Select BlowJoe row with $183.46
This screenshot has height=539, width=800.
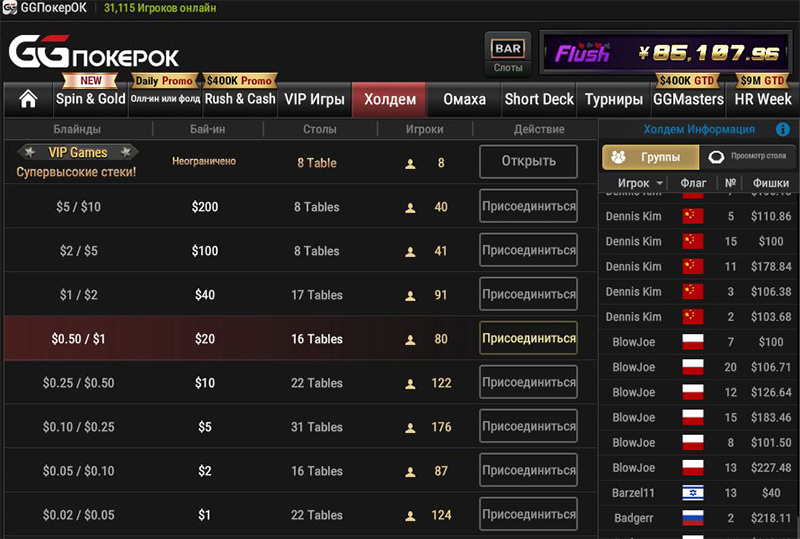pyautogui.click(x=699, y=417)
